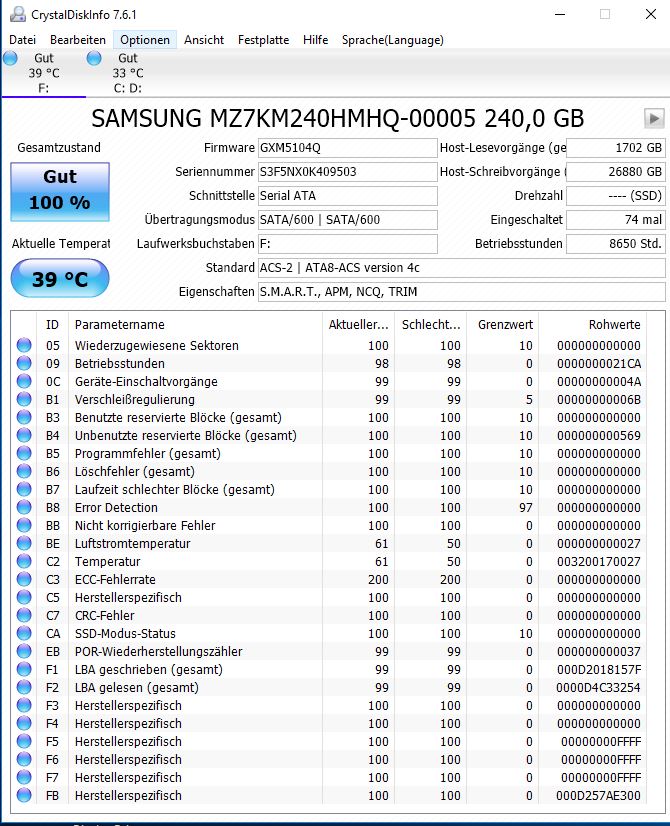Click the Betriebsstunden value 8650 Std.
Screen dimensions: 670x826
point(616,244)
